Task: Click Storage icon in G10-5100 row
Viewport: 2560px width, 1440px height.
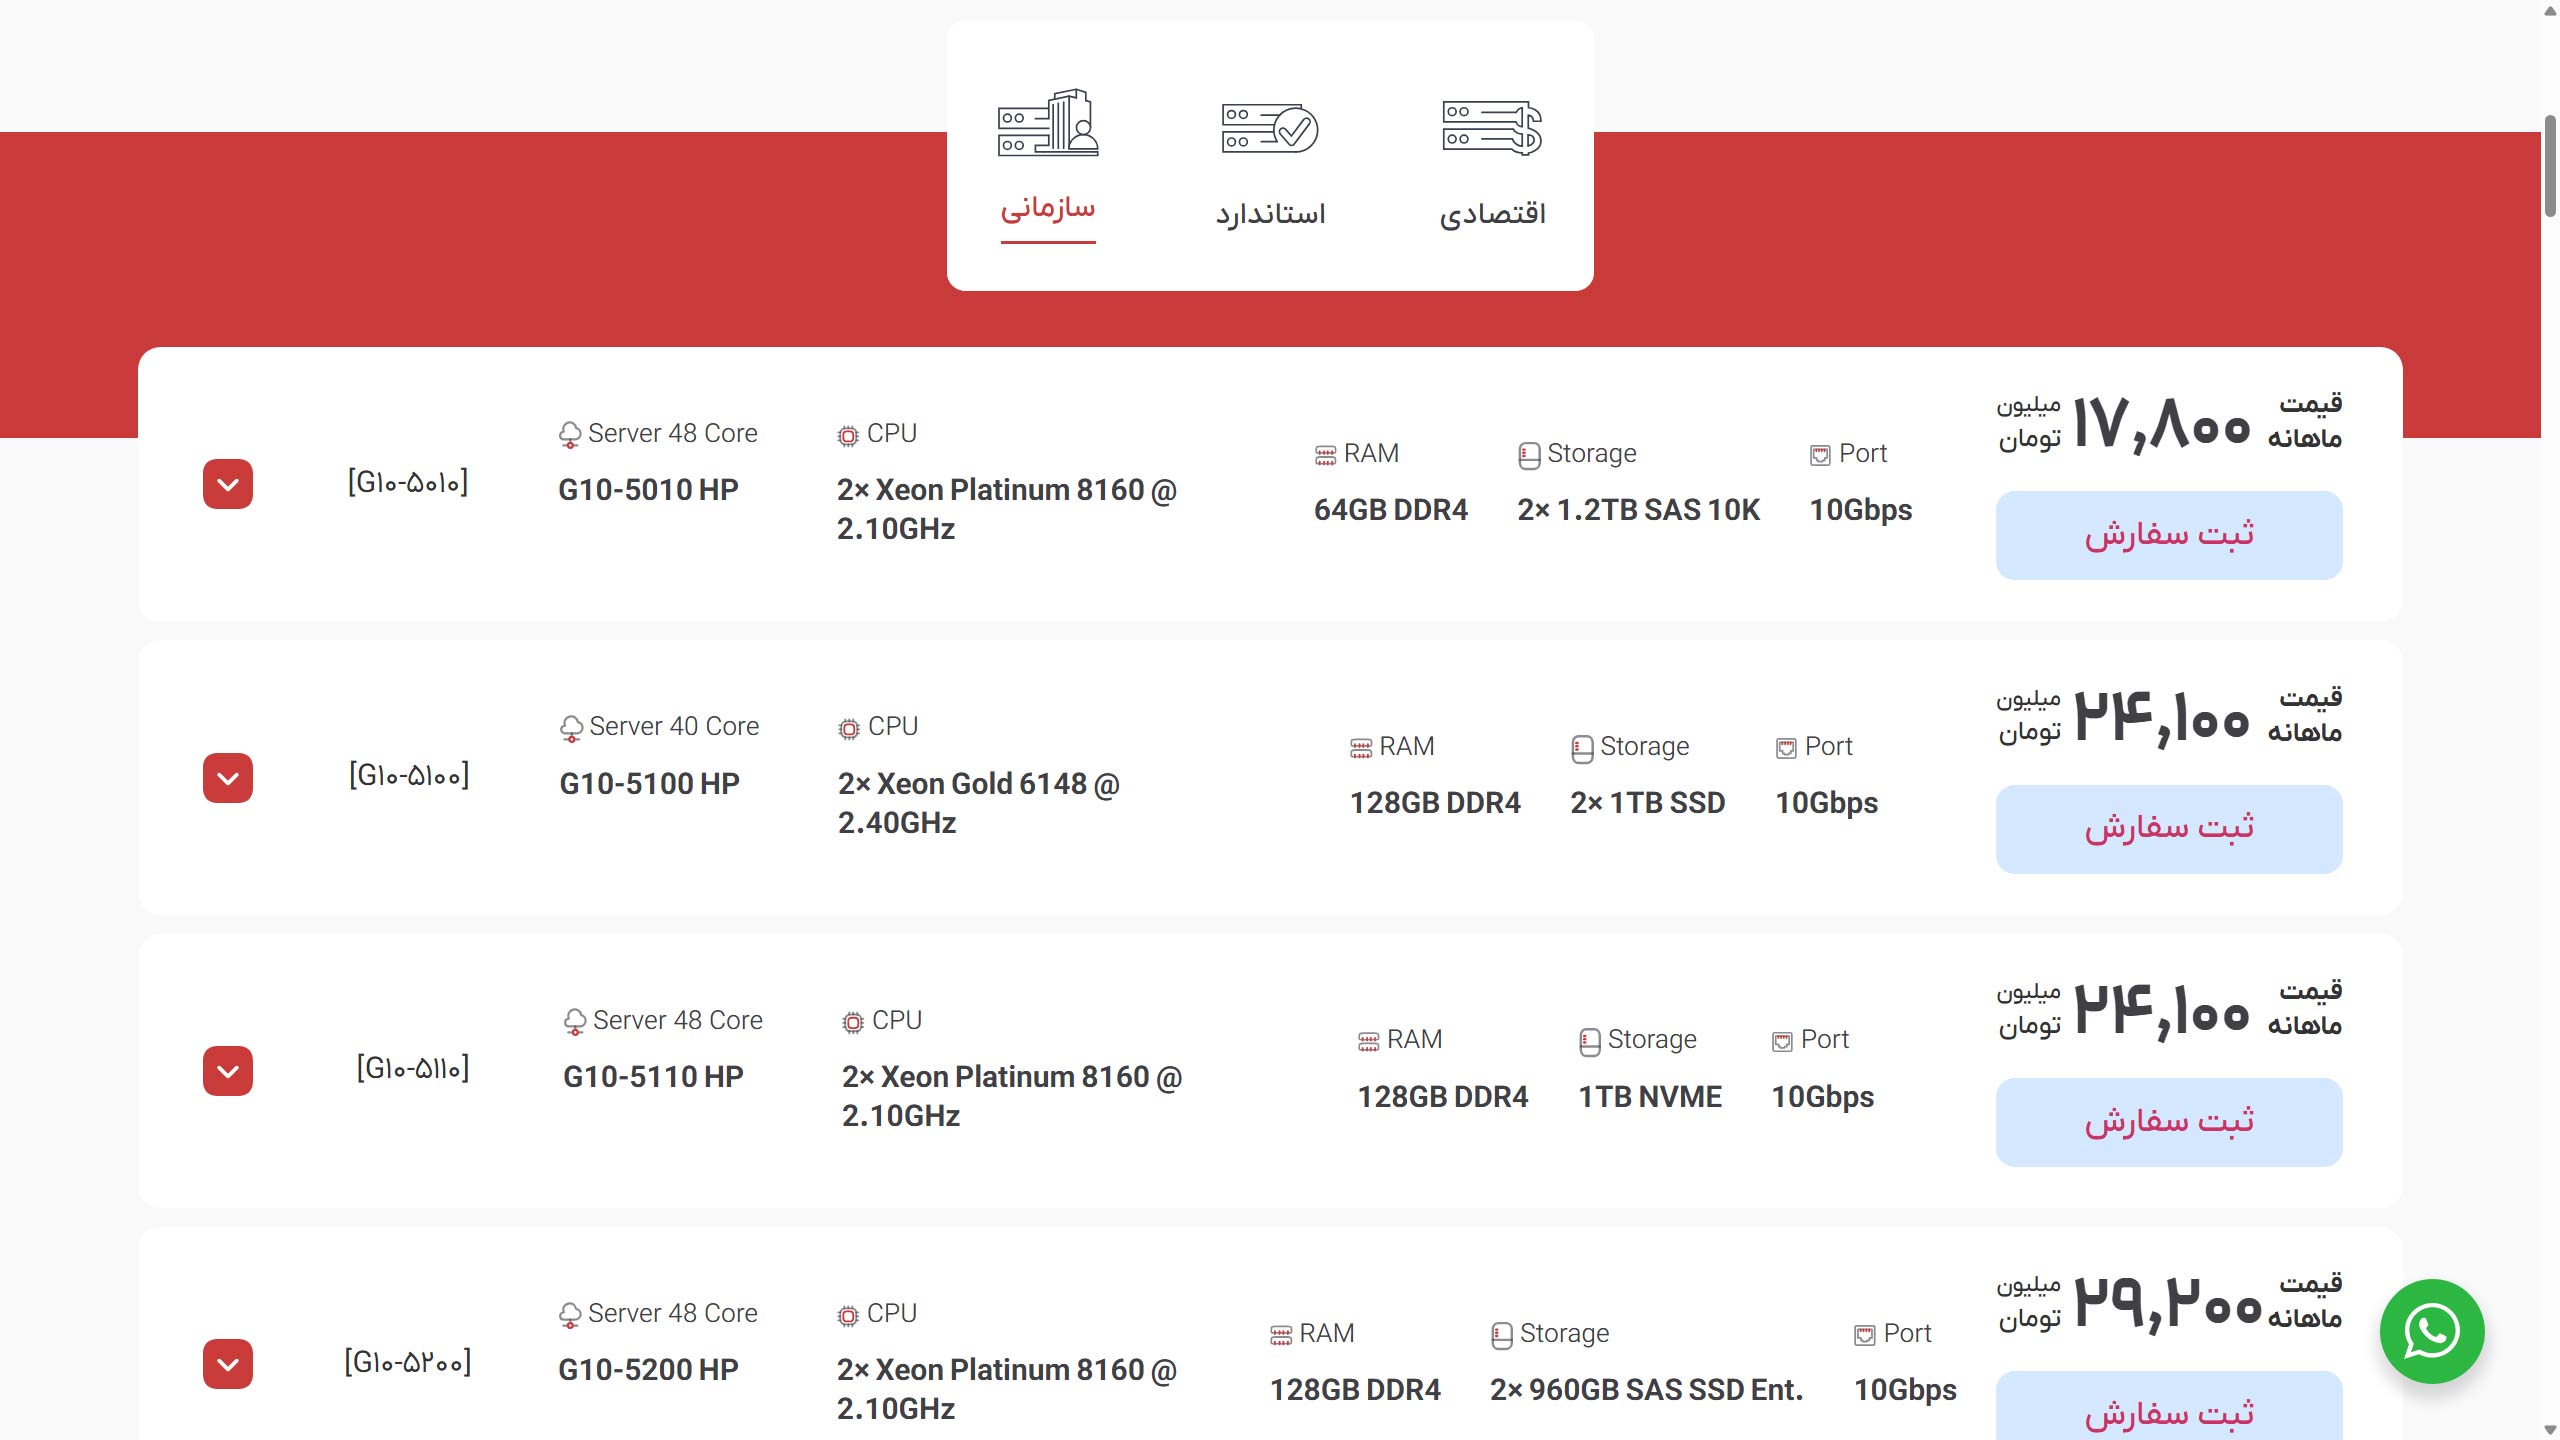Action: (x=1582, y=749)
